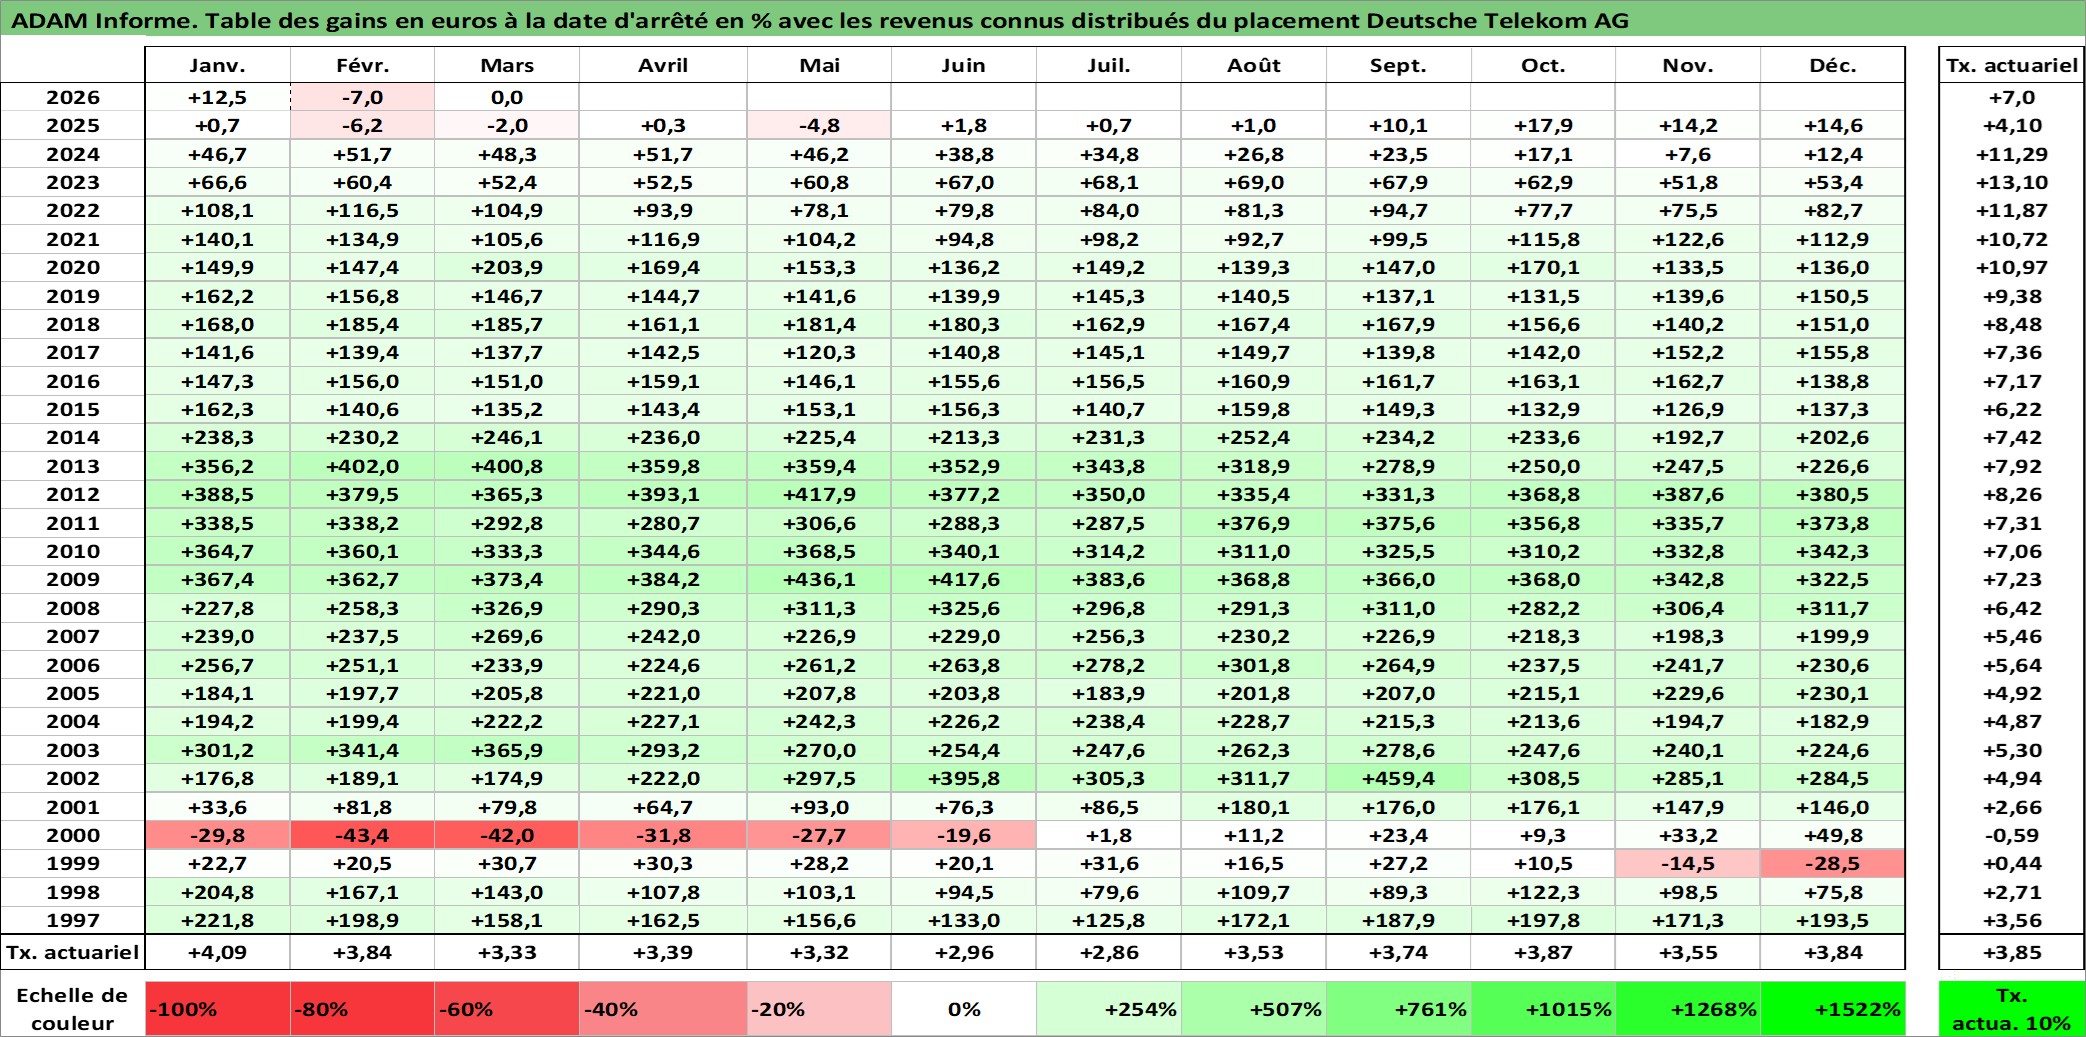Select cell +12,5 for January 2026
The height and width of the screenshot is (1037, 2086).
(217, 97)
